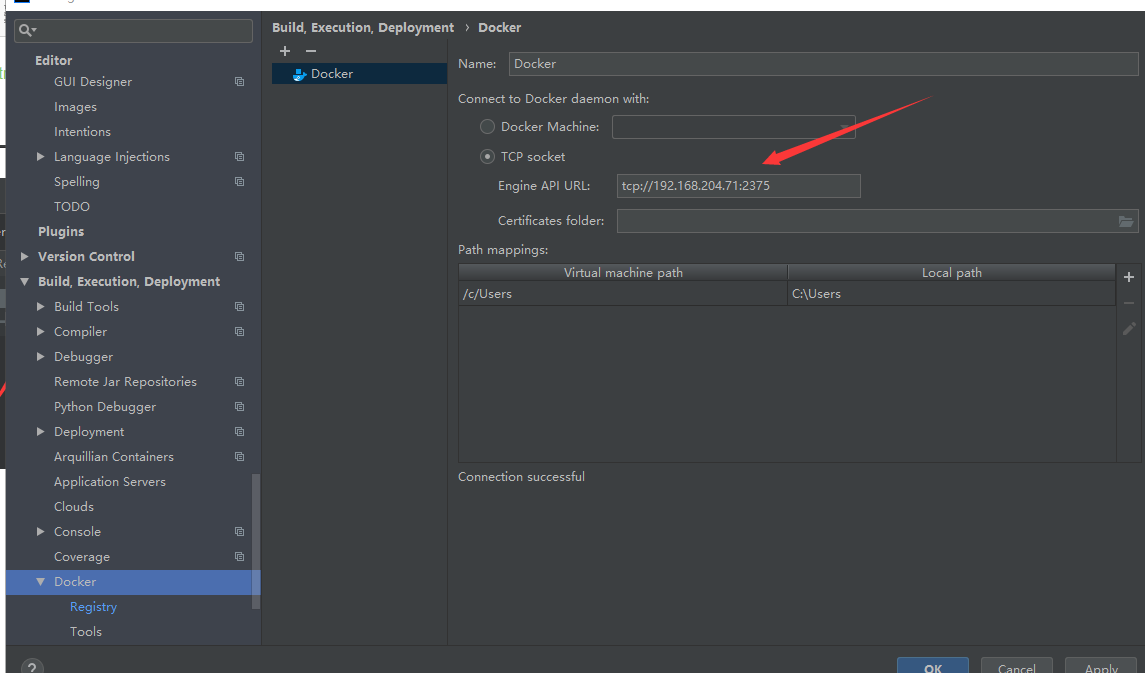This screenshot has width=1145, height=673.
Task: Add a new path mapping with plus icon
Action: point(1128,277)
